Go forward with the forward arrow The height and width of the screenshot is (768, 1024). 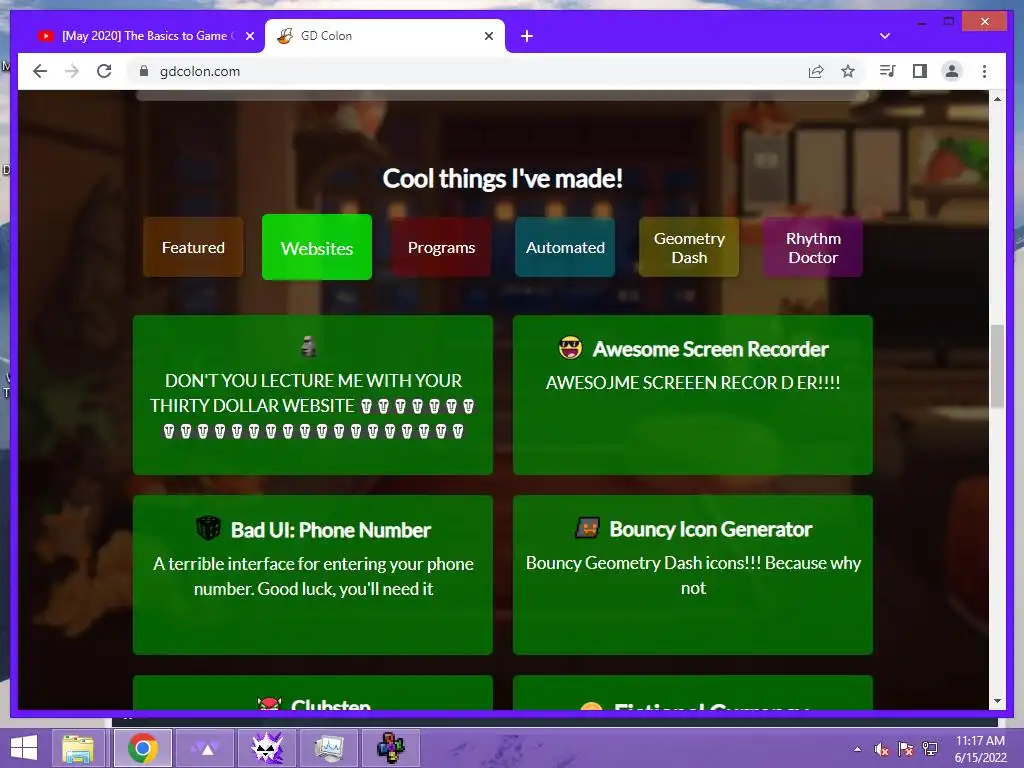(x=72, y=71)
